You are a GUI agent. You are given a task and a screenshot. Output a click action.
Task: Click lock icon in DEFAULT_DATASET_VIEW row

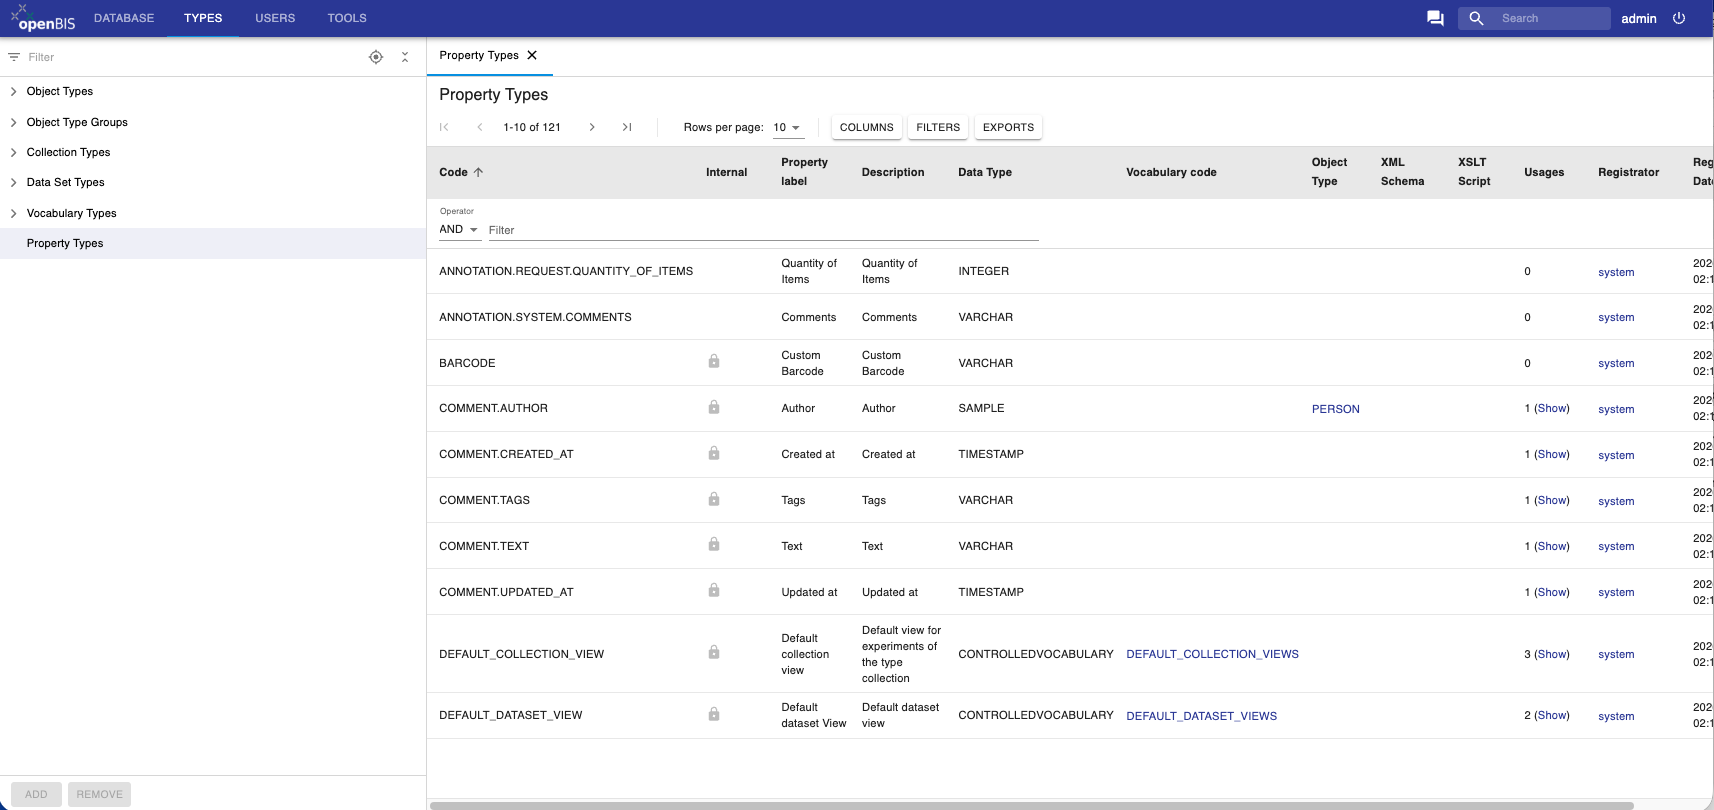pyautogui.click(x=714, y=714)
